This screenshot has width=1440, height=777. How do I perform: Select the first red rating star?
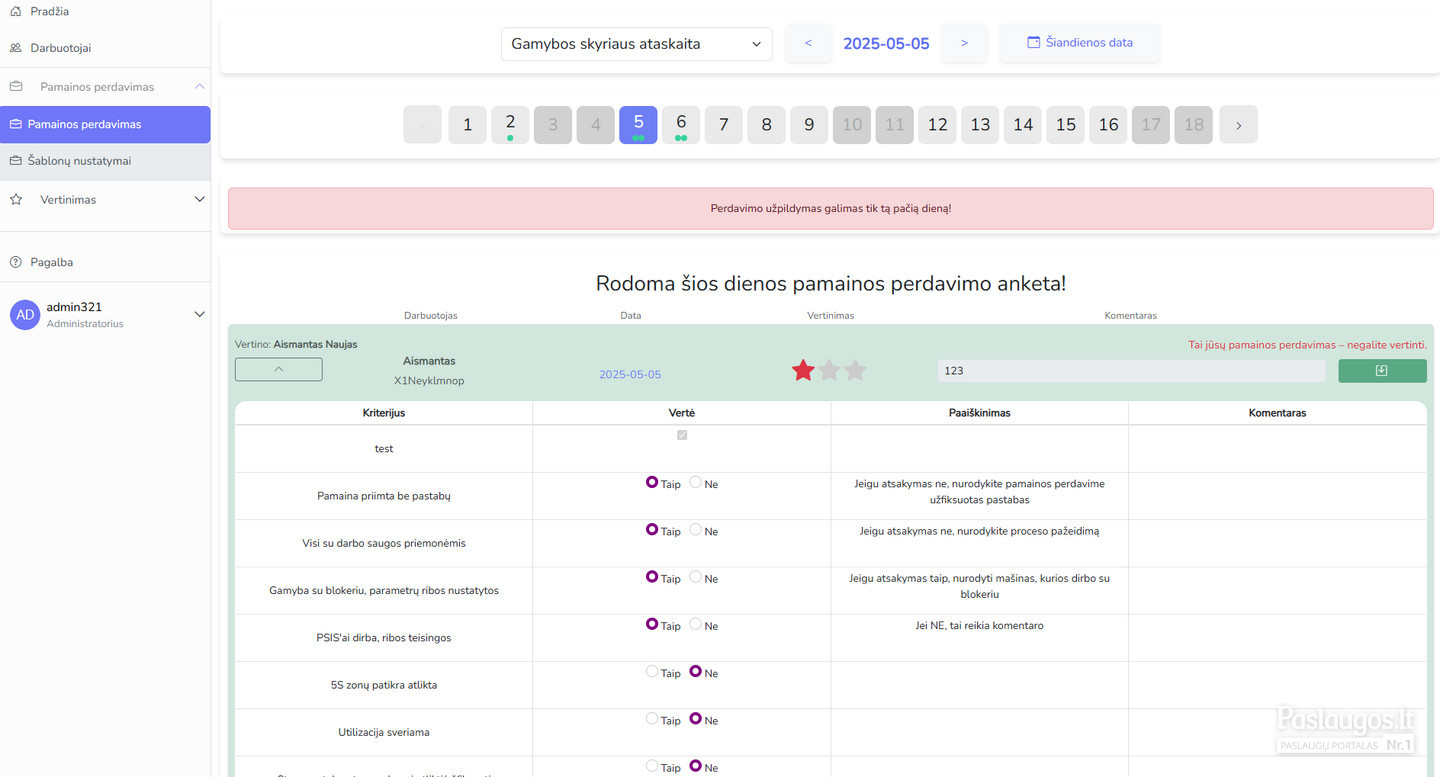[803, 370]
